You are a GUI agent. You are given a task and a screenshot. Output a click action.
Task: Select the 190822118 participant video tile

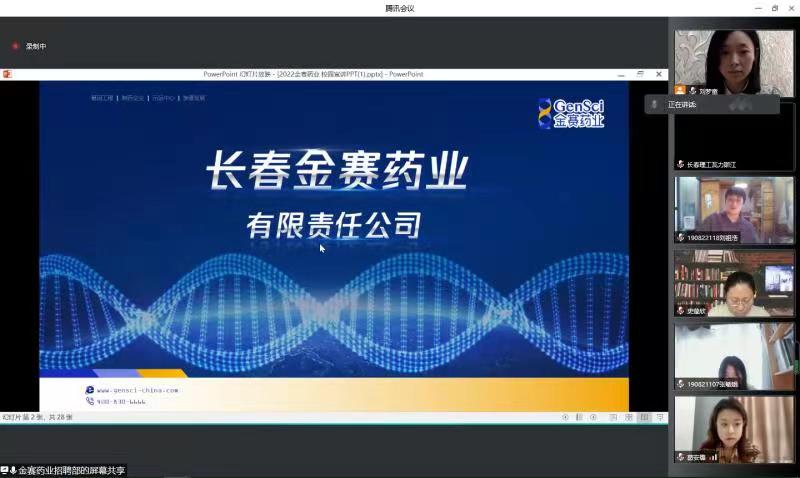(x=734, y=210)
